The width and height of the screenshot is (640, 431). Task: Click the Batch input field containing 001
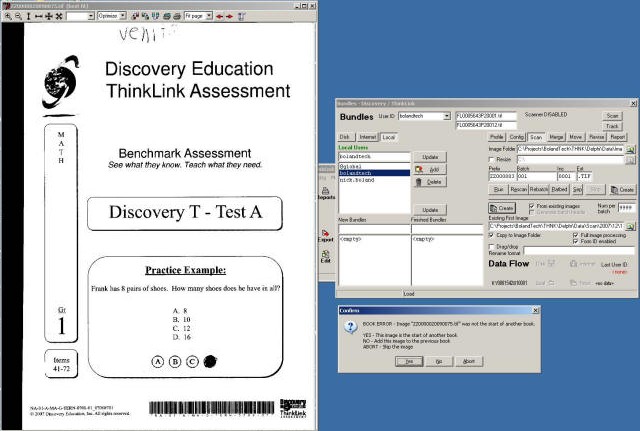pos(536,177)
